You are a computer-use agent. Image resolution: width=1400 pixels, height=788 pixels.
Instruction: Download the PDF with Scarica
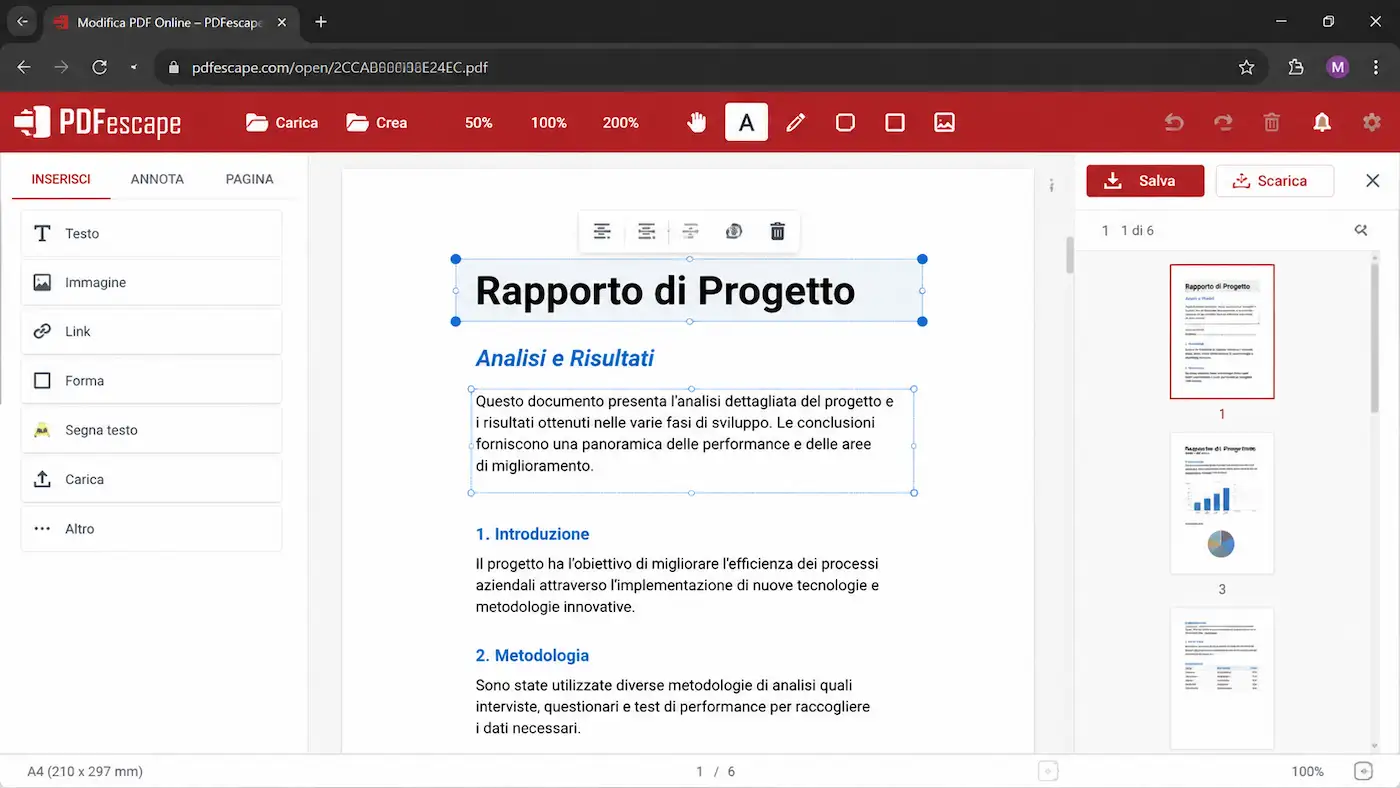[x=1275, y=181]
